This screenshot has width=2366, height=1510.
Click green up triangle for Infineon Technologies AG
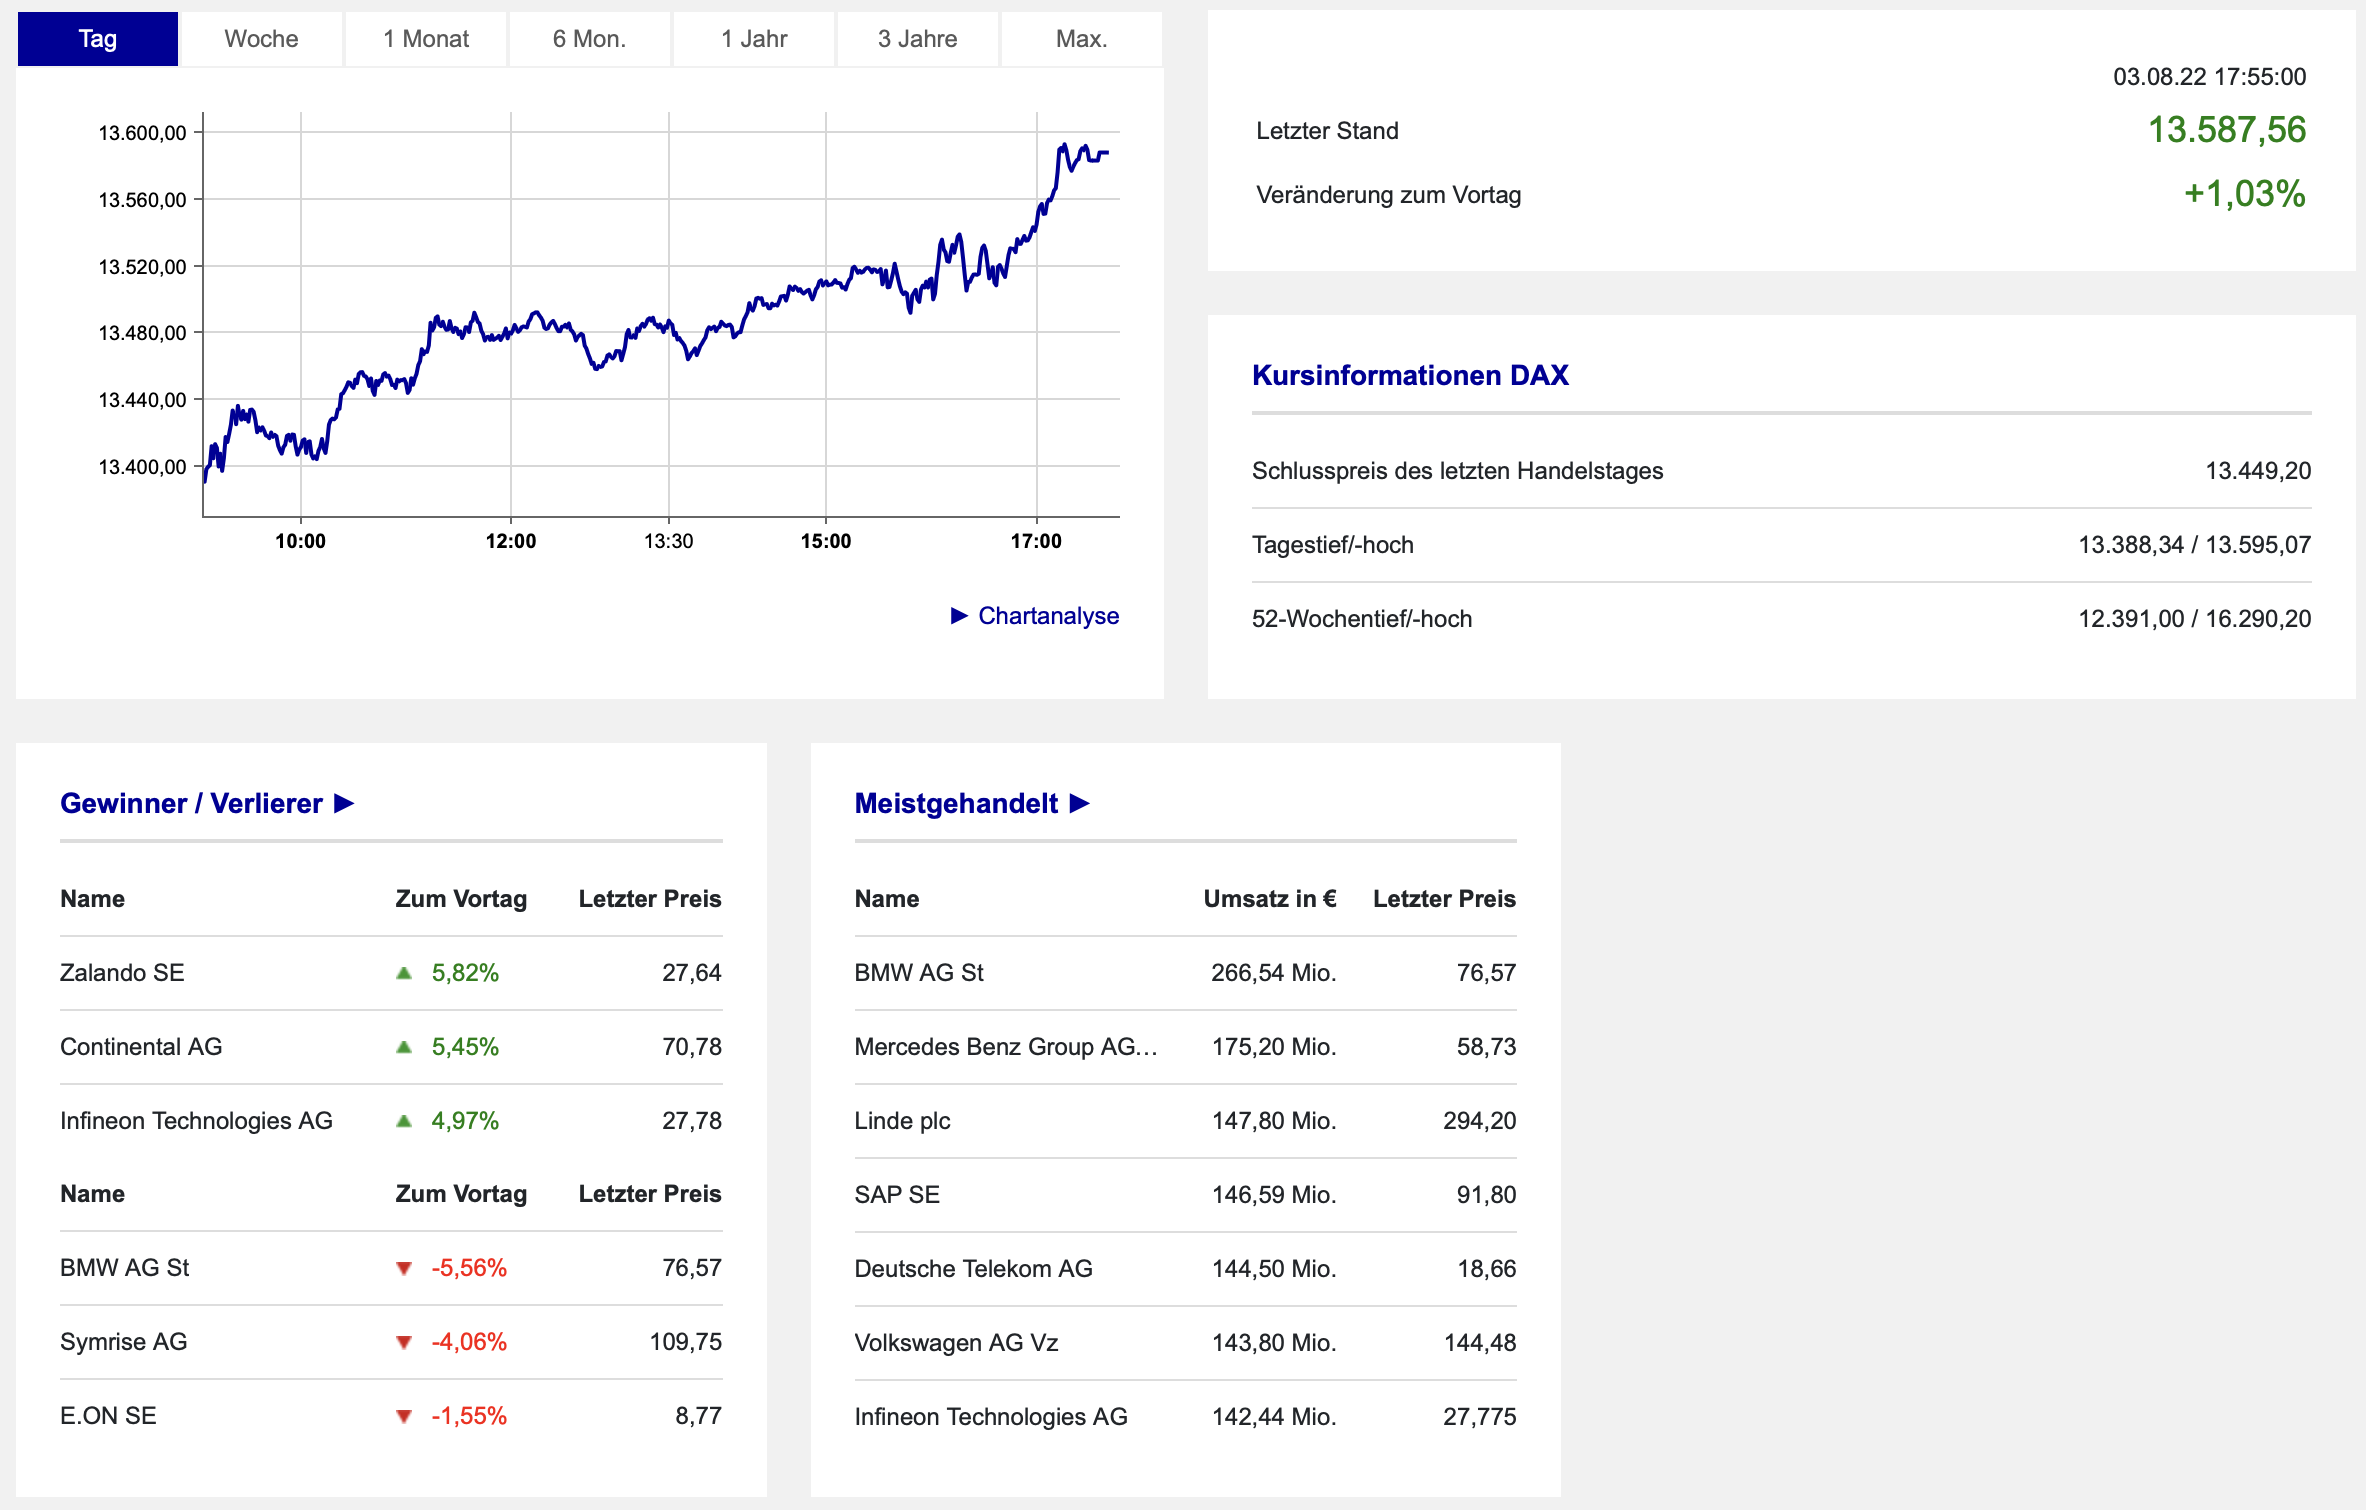[404, 1121]
